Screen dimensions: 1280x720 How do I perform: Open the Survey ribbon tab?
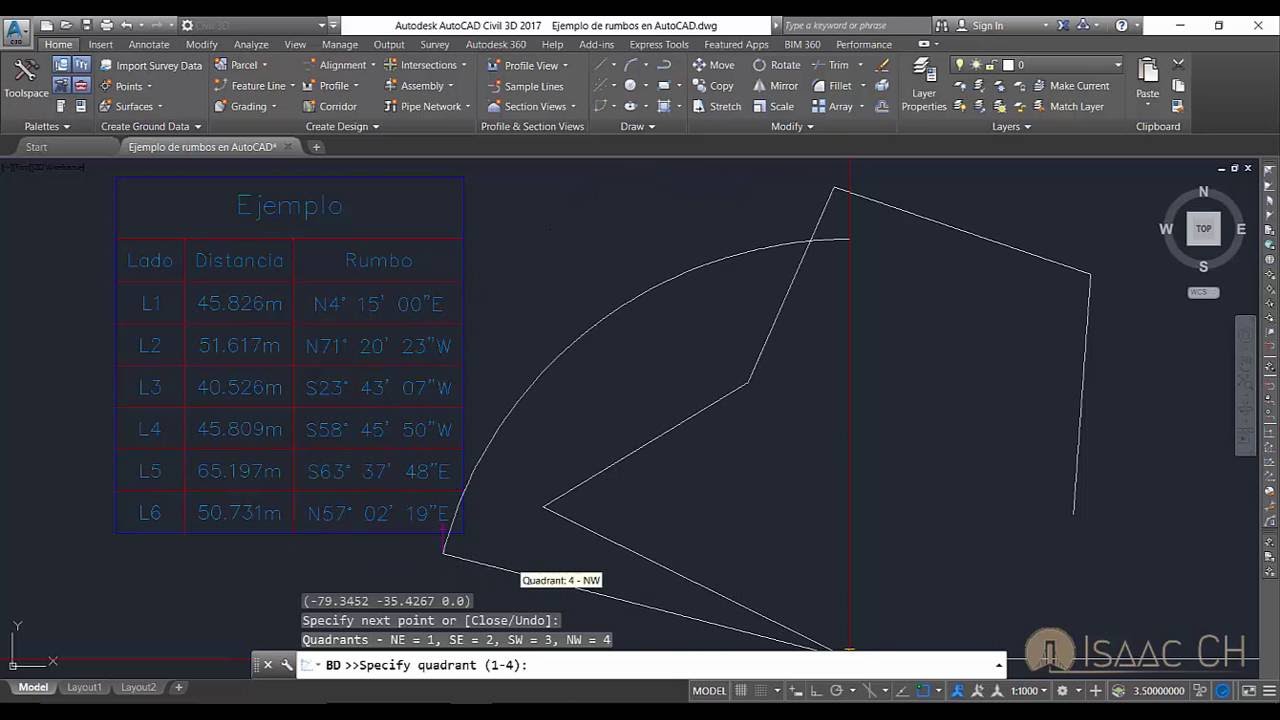pyautogui.click(x=434, y=44)
